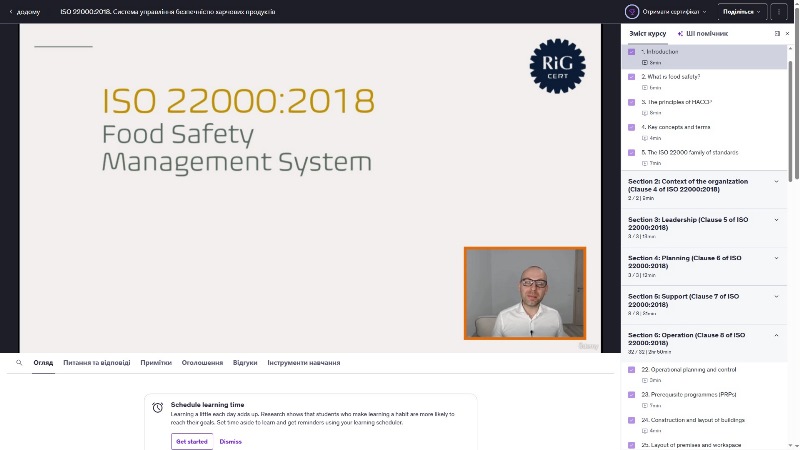
Task: Close the course content sidebar
Action: tap(788, 33)
